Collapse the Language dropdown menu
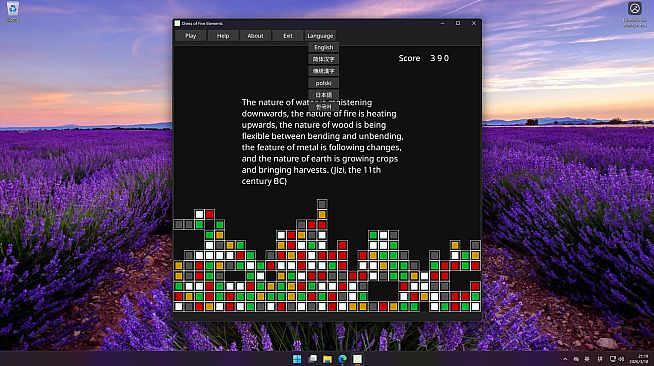 click(320, 36)
